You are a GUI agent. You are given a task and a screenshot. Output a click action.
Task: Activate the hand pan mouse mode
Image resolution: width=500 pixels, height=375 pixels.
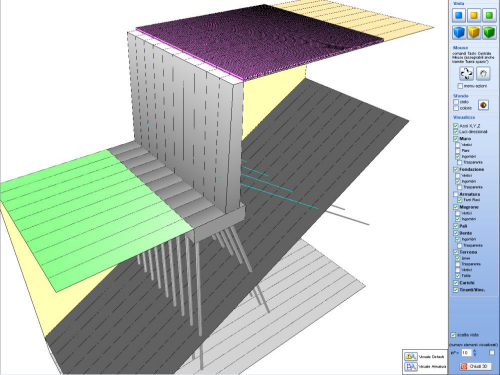(x=483, y=73)
